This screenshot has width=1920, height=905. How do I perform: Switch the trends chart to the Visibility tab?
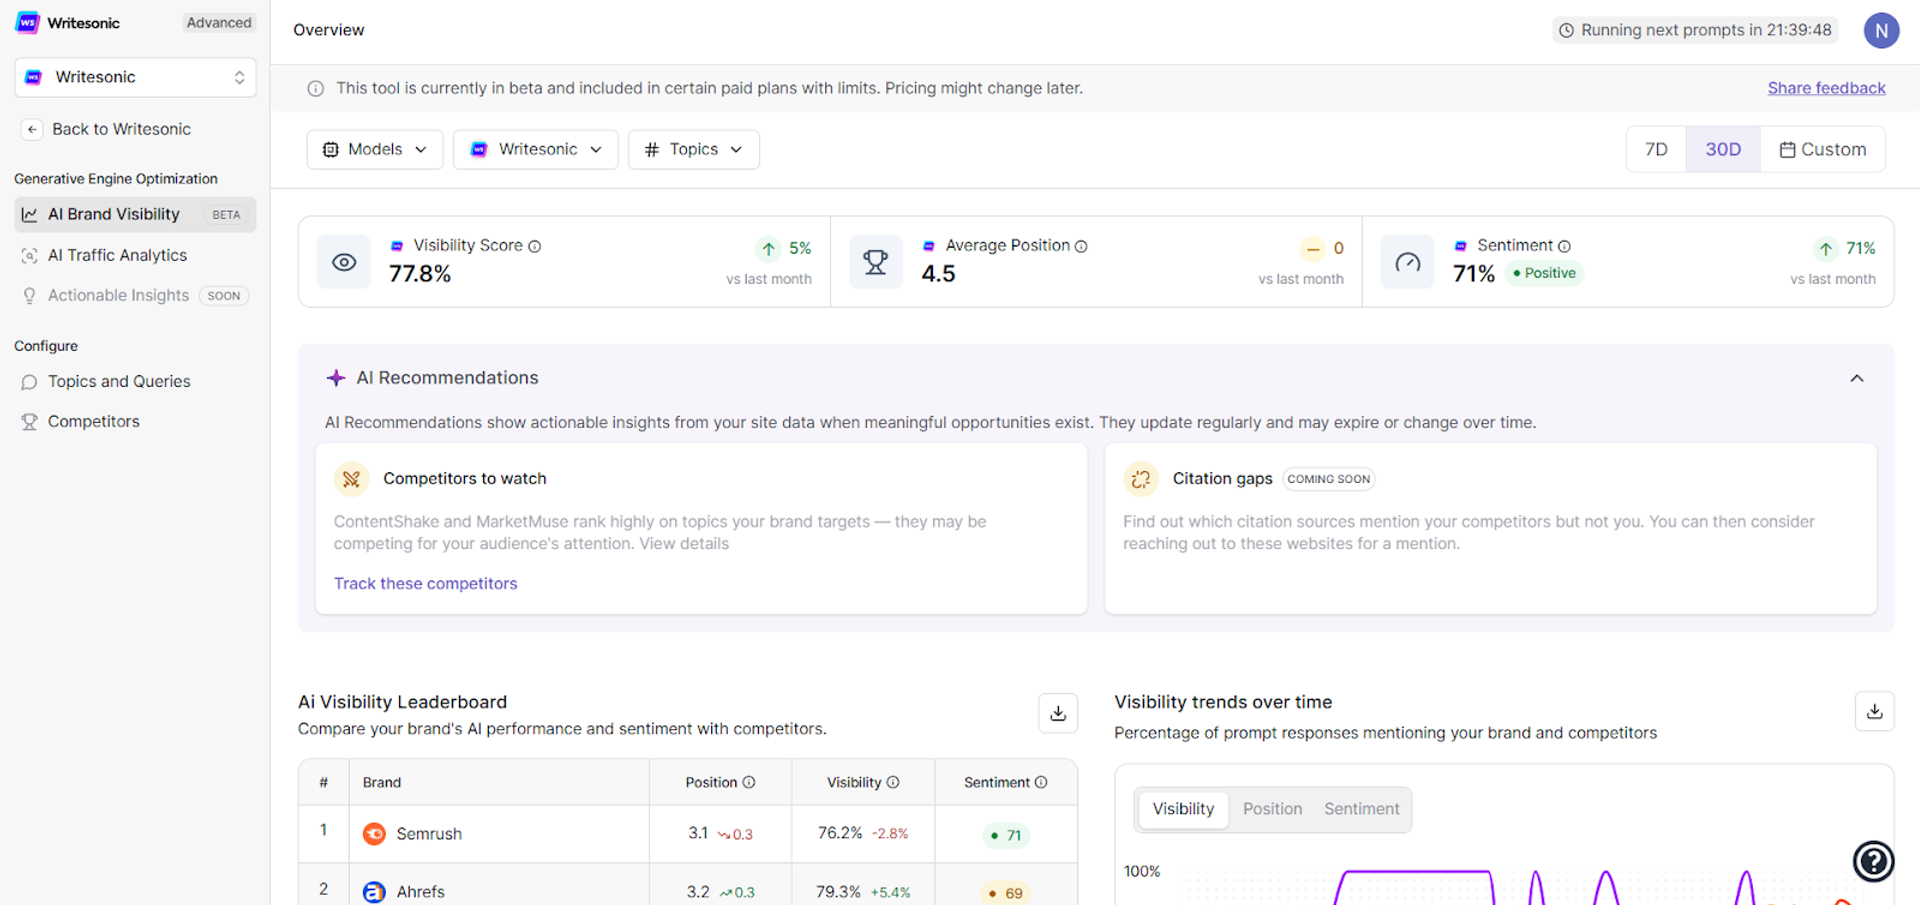click(x=1183, y=809)
